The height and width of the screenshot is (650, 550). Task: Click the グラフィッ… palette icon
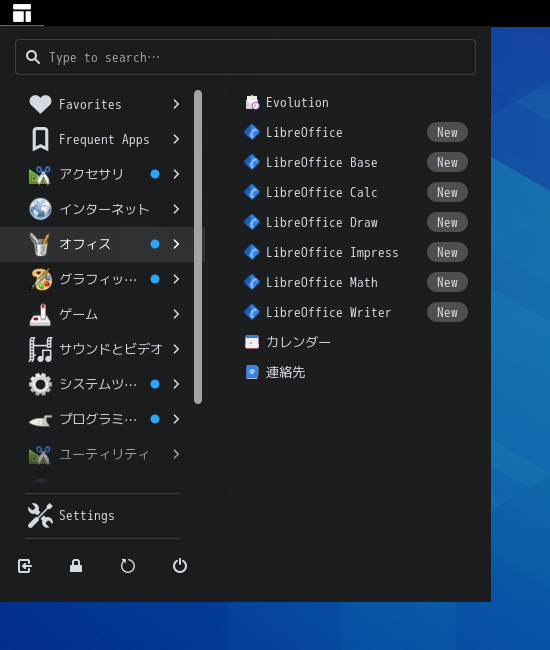click(40, 279)
